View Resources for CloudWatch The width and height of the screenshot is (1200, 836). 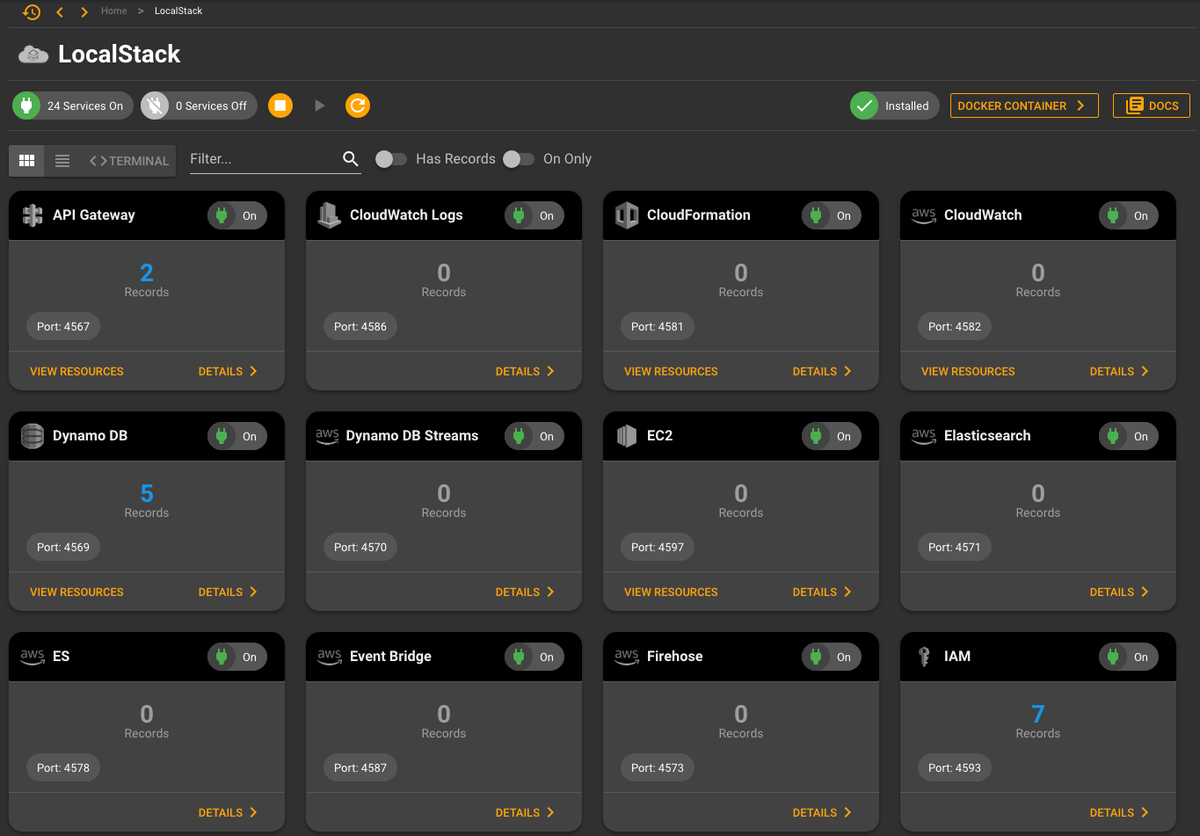[968, 371]
